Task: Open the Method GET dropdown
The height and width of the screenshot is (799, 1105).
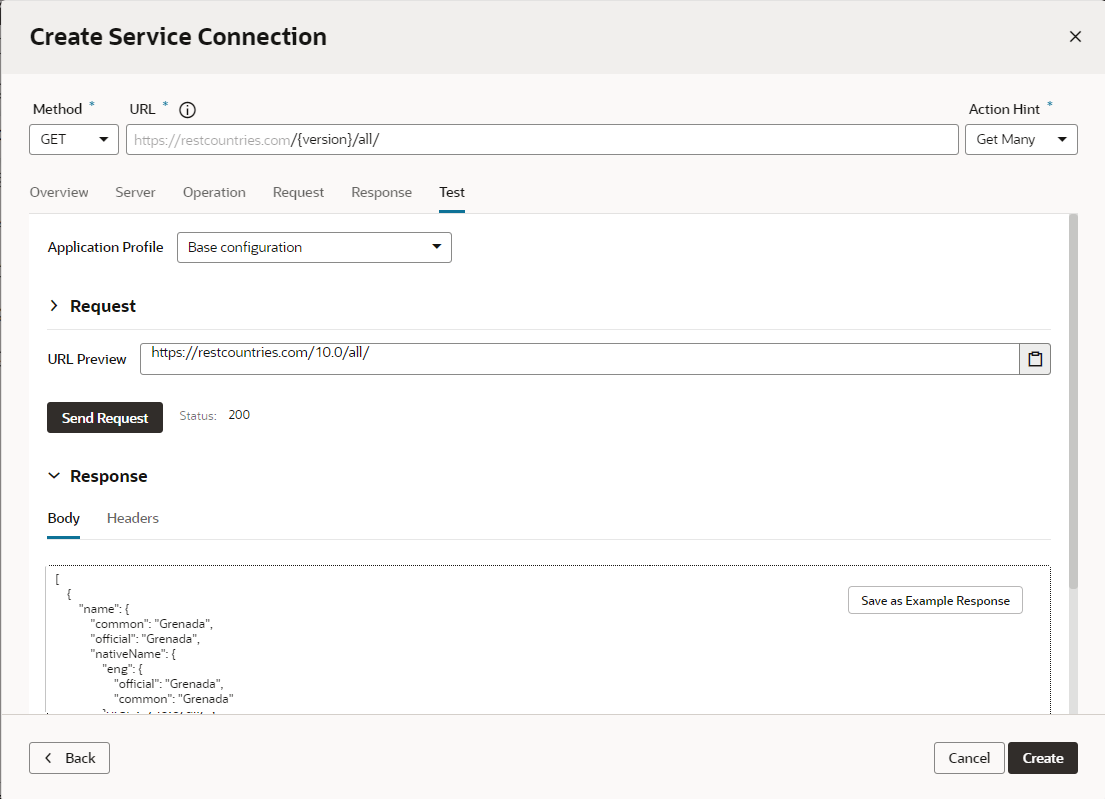Action: [73, 140]
